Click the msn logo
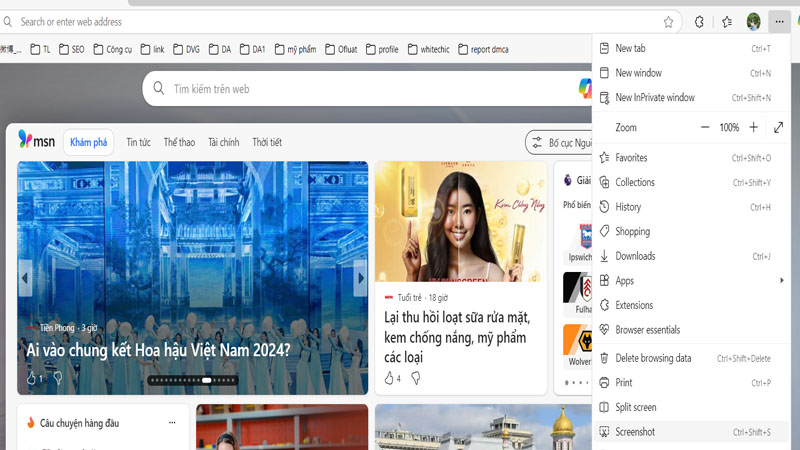Image resolution: width=800 pixels, height=450 pixels. click(36, 140)
